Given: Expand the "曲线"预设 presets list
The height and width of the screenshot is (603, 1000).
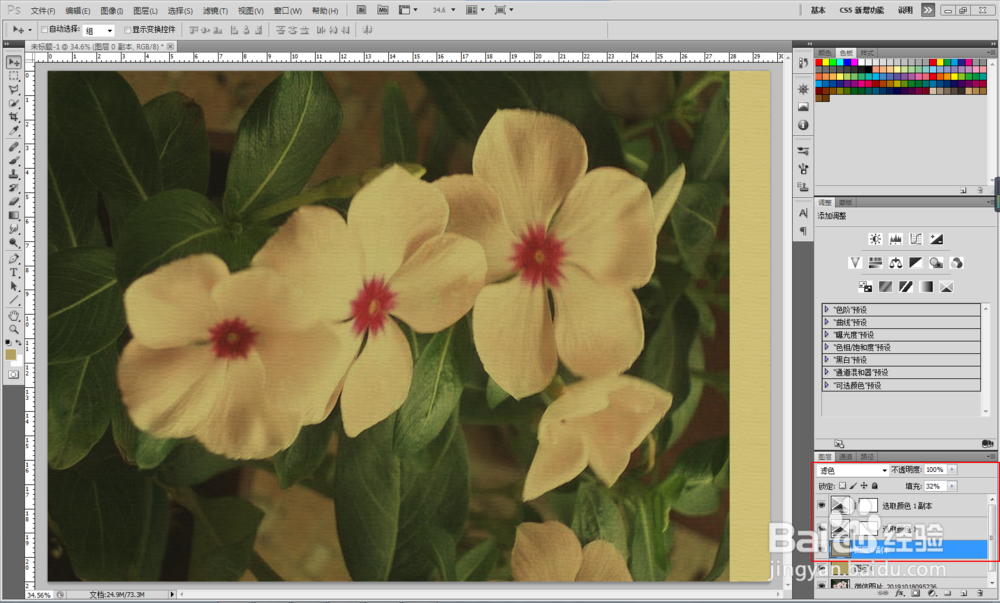Looking at the screenshot, I should (827, 322).
